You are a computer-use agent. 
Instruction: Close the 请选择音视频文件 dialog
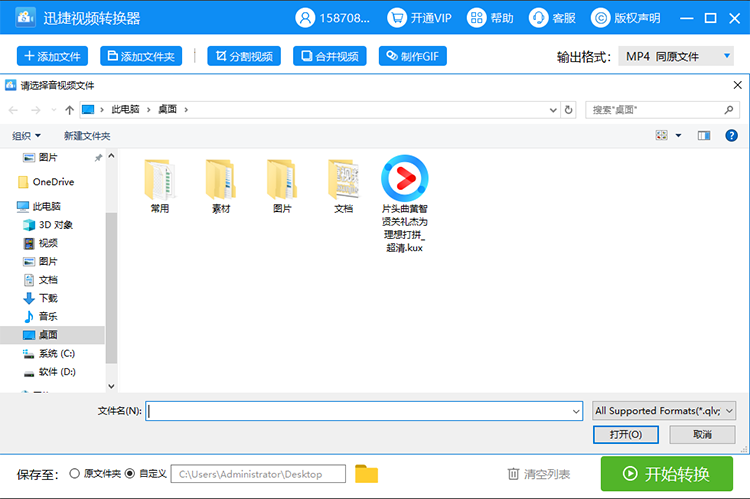(x=738, y=85)
